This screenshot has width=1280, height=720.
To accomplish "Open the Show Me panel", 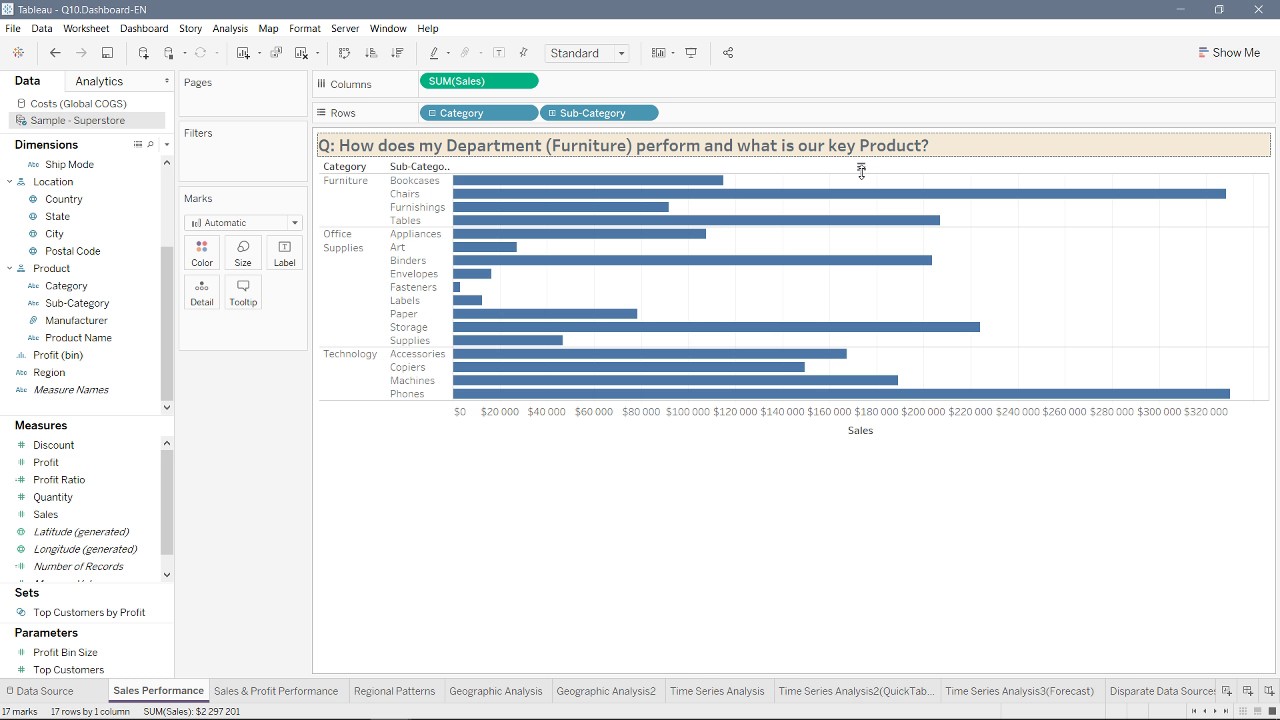I will pos(1229,53).
